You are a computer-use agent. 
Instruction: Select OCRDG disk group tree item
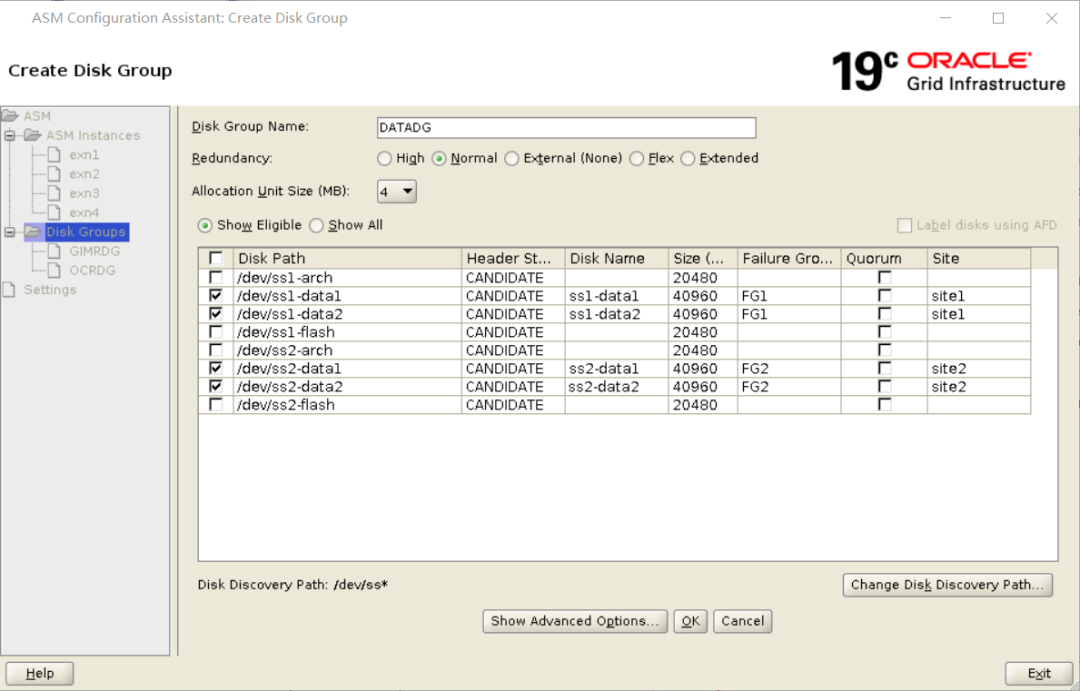tap(92, 270)
